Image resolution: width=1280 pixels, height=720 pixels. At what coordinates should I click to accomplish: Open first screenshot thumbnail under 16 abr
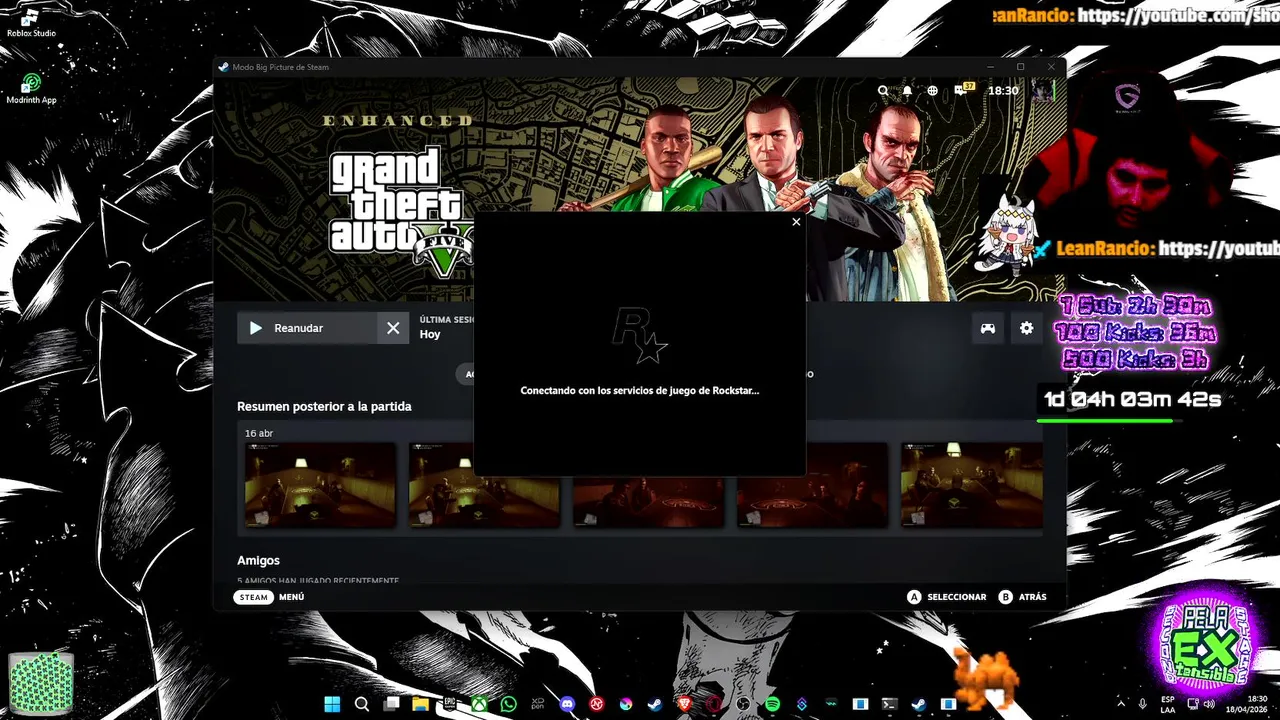320,485
